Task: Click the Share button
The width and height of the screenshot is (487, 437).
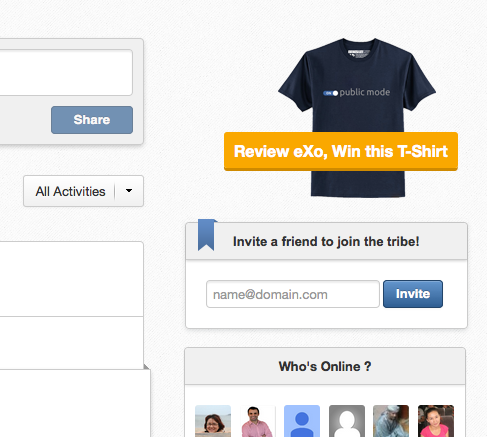Action: [92, 120]
